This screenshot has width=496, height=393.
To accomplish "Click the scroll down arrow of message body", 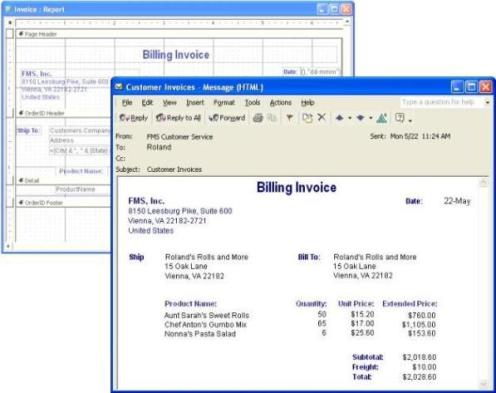I will coord(483,384).
